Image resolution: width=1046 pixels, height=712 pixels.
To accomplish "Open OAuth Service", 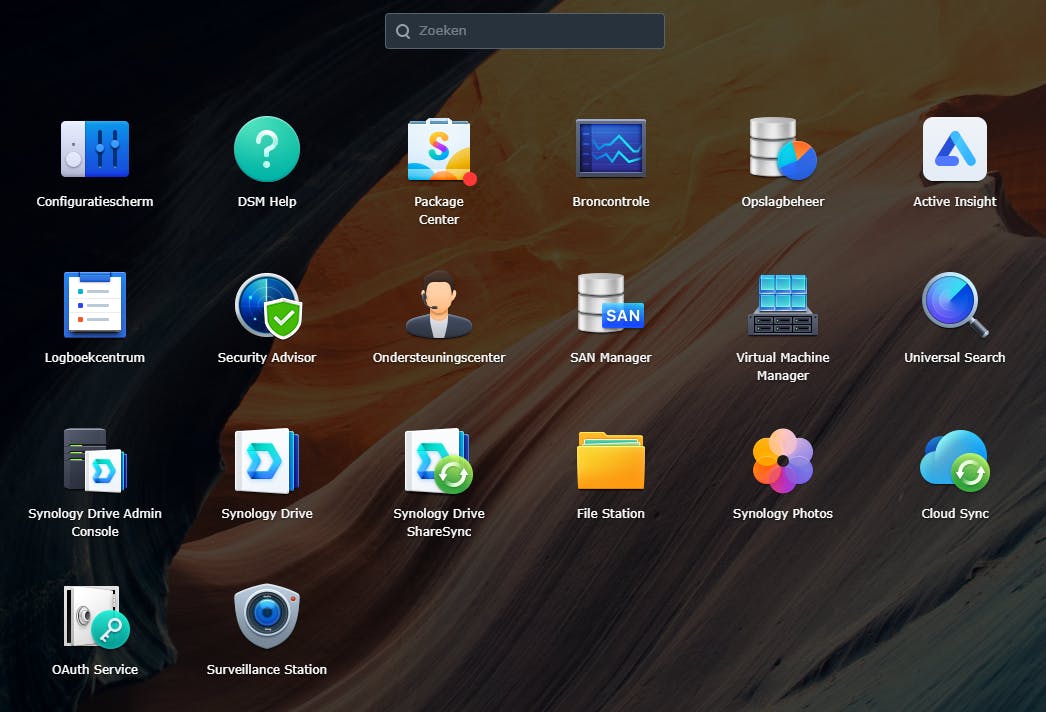I will (96, 617).
